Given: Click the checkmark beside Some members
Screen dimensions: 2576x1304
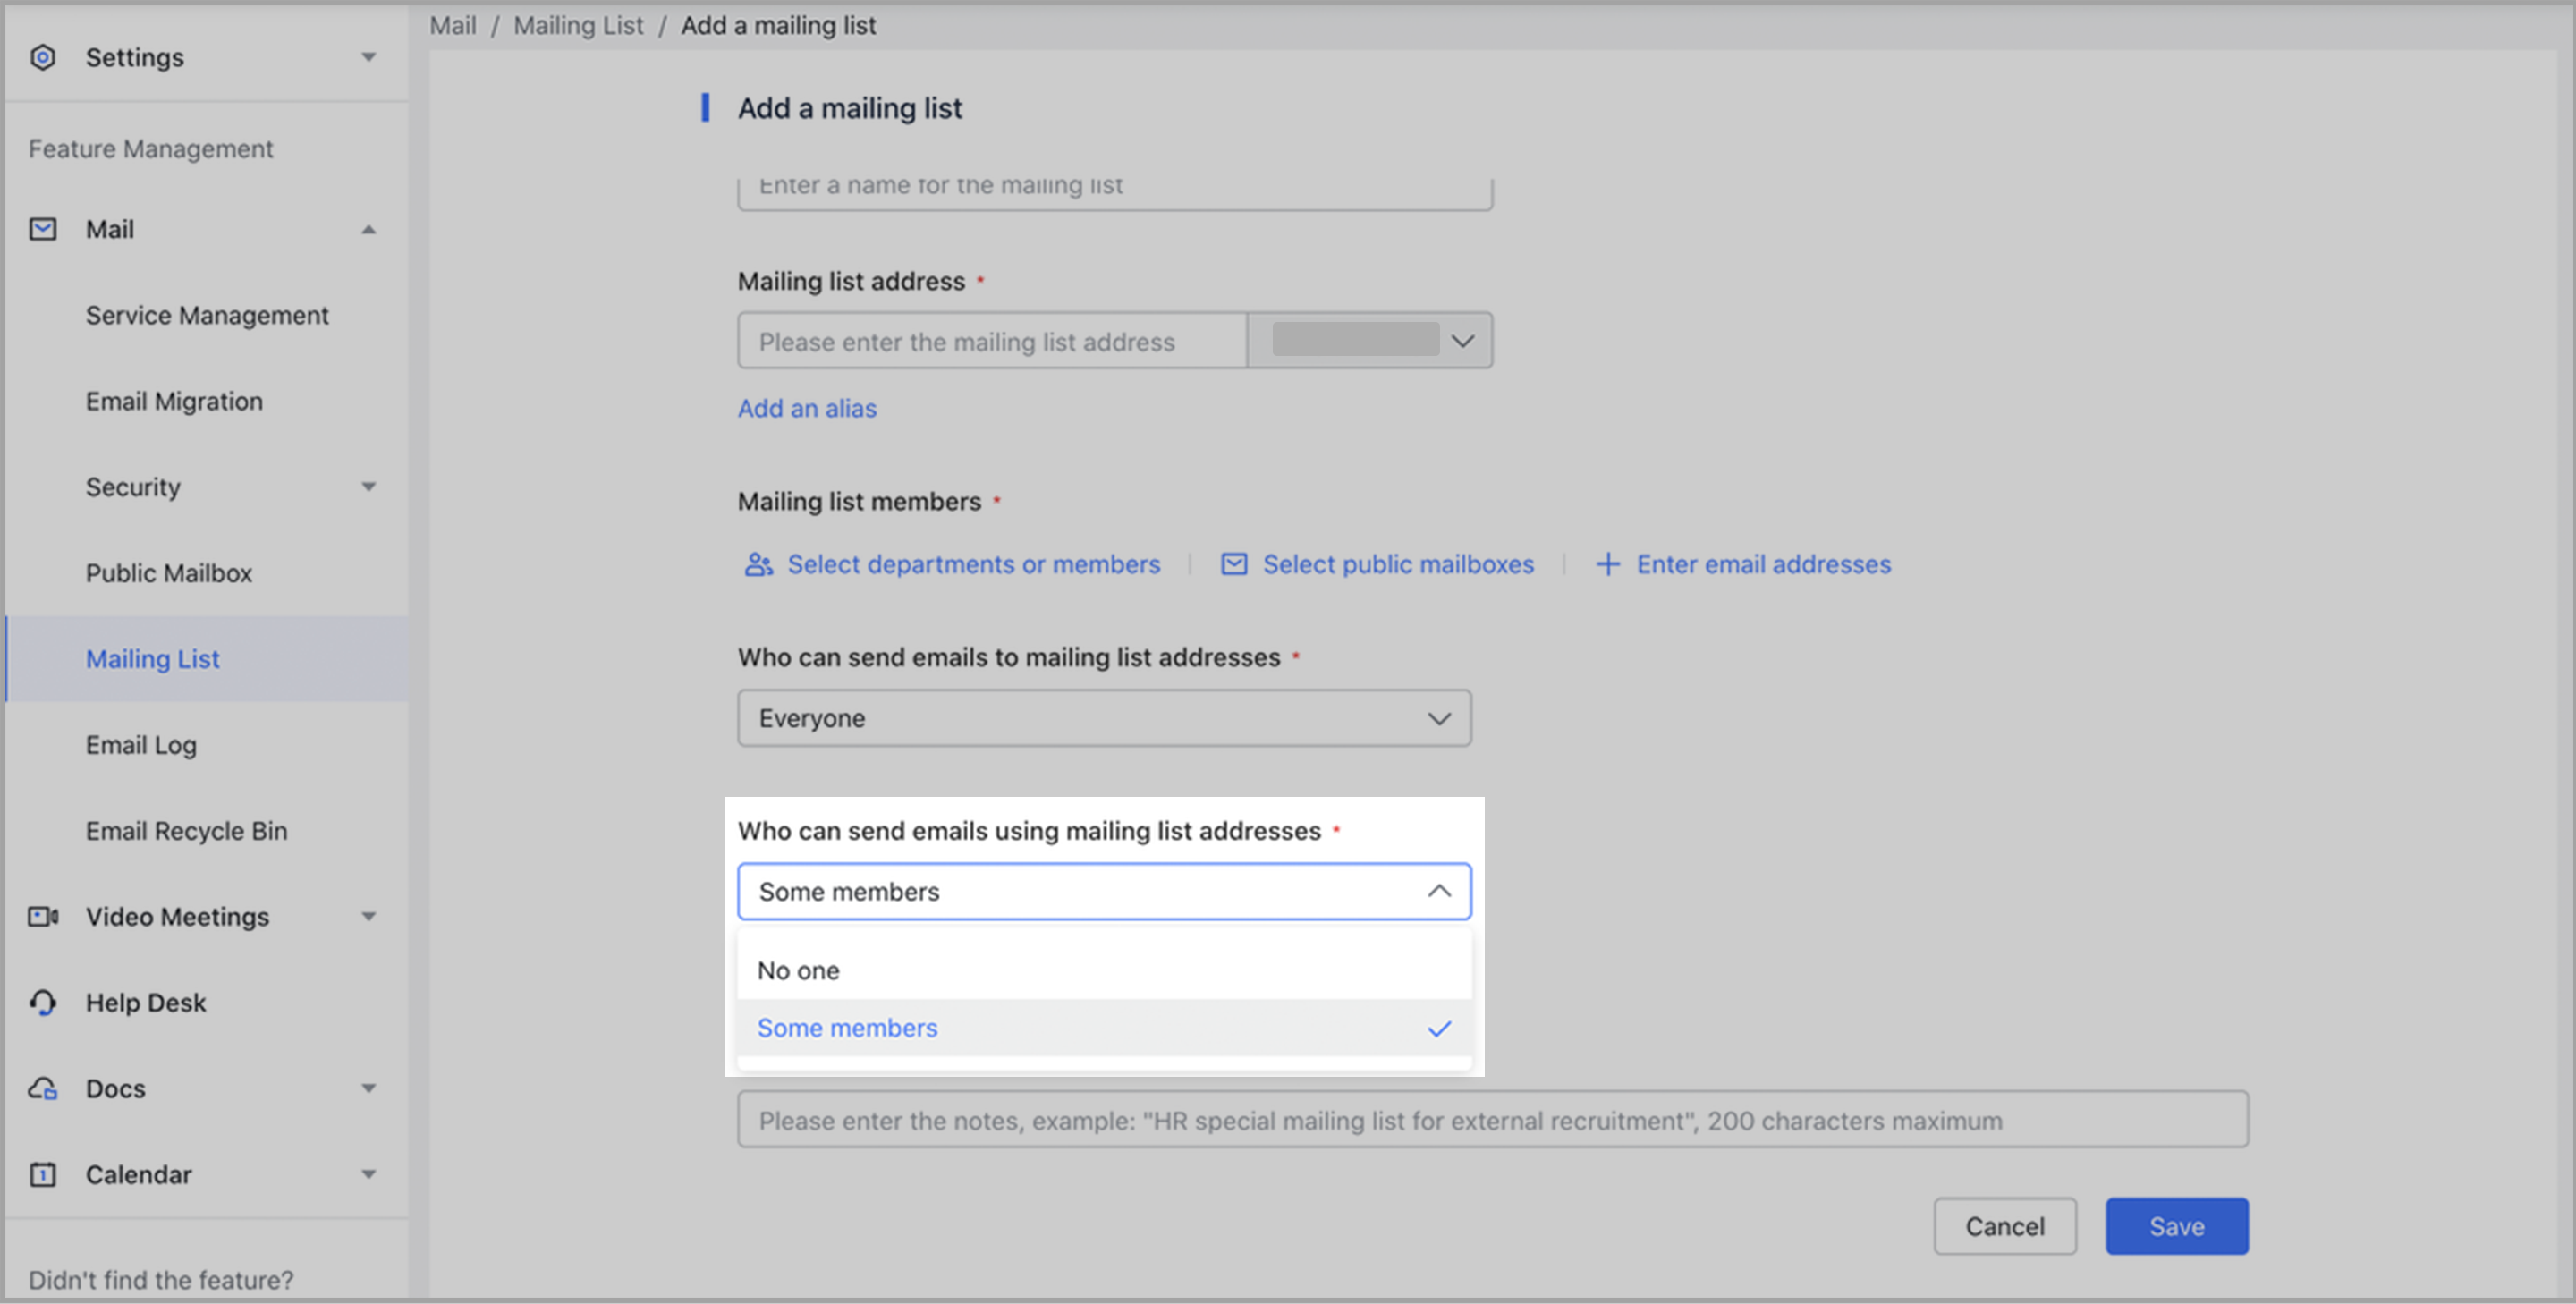Looking at the screenshot, I should point(1439,1028).
